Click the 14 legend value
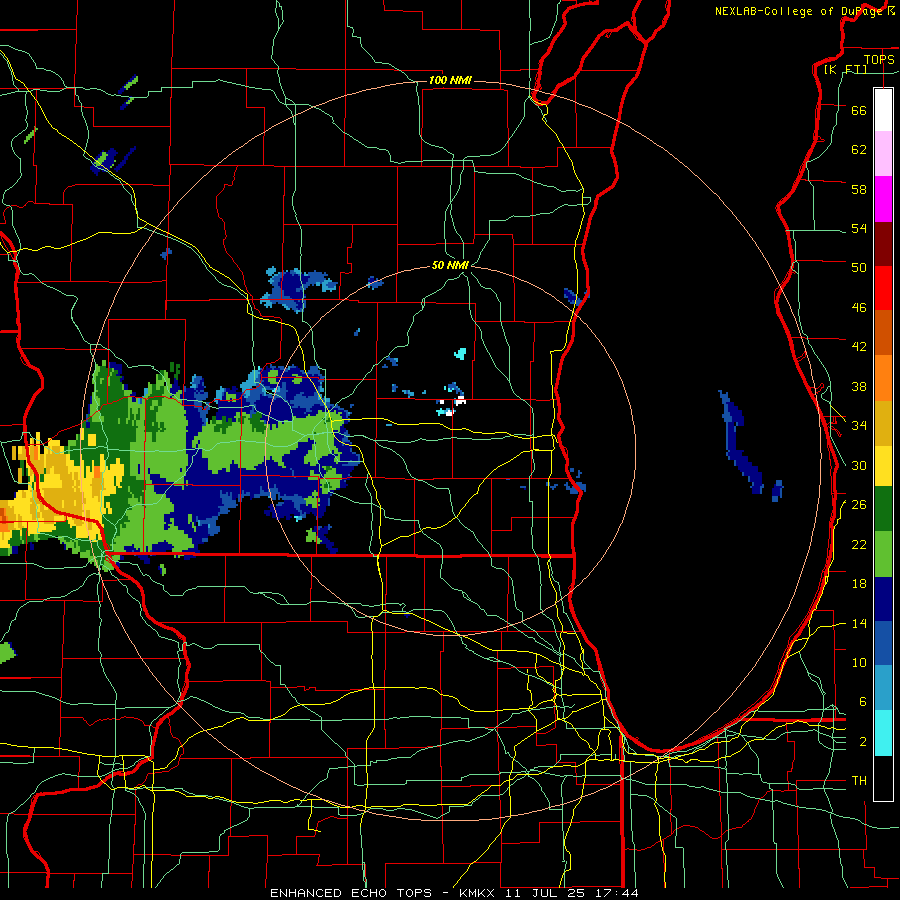Viewport: 900px width, 900px height. [859, 623]
